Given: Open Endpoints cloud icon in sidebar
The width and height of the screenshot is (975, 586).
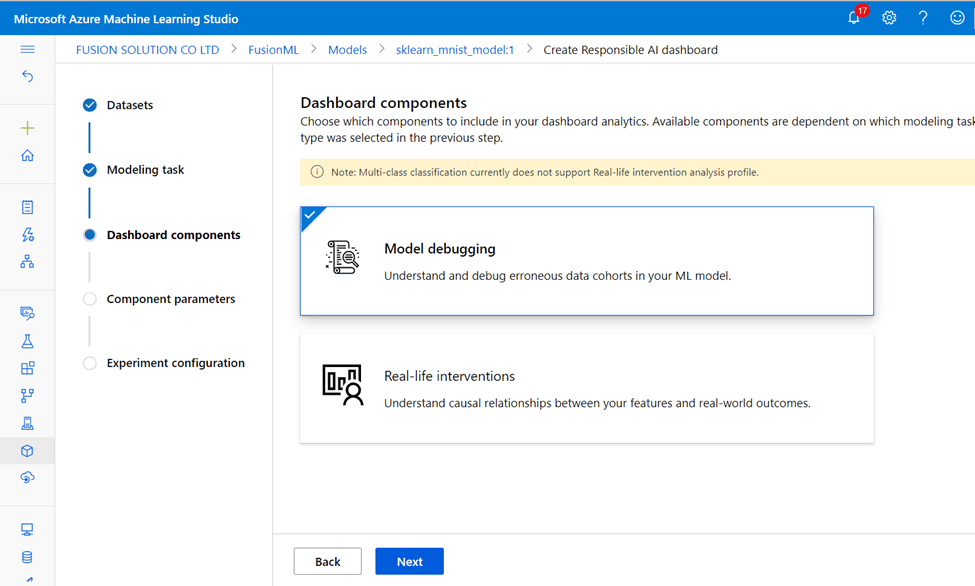Looking at the screenshot, I should click(27, 478).
